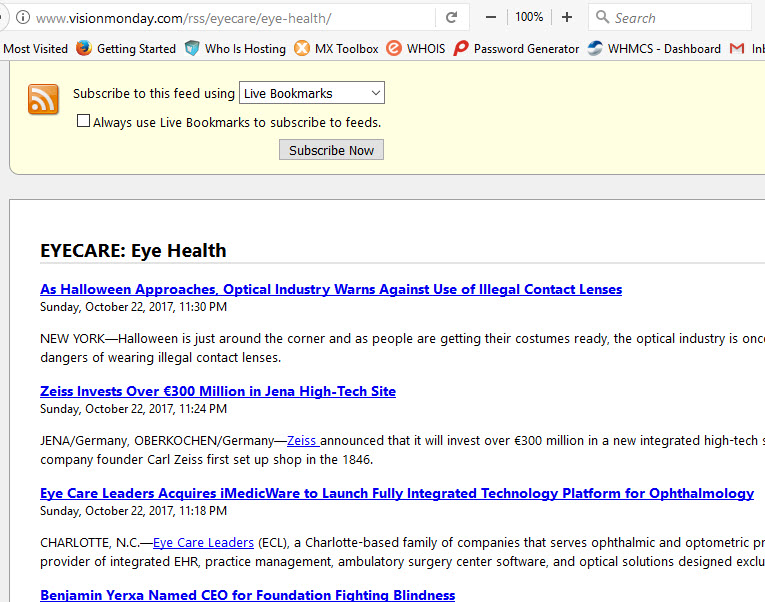Zoom in with the plus icon

(566, 18)
